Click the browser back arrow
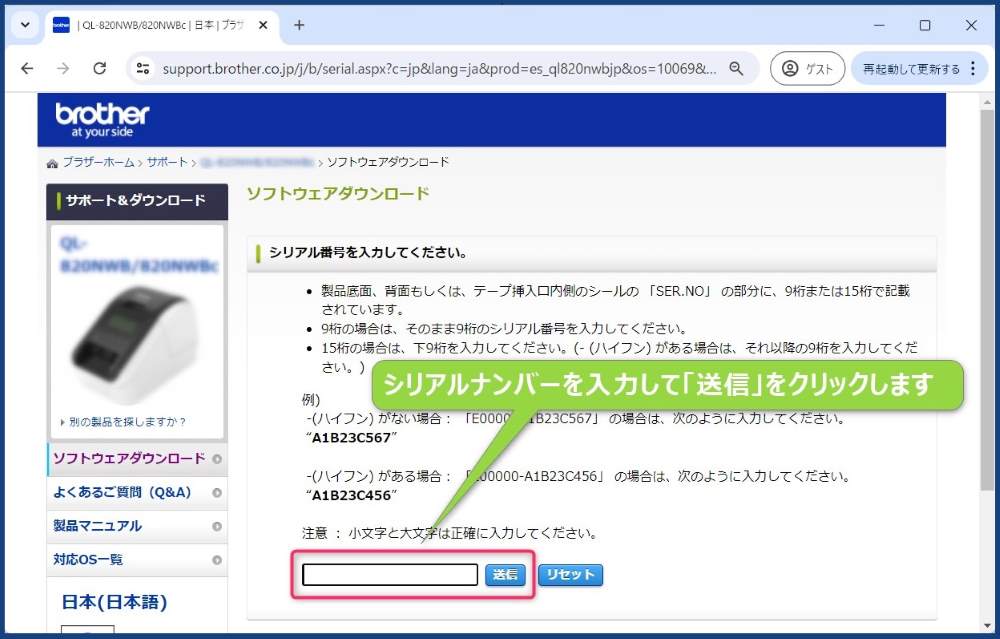This screenshot has width=1000, height=639. [x=27, y=68]
